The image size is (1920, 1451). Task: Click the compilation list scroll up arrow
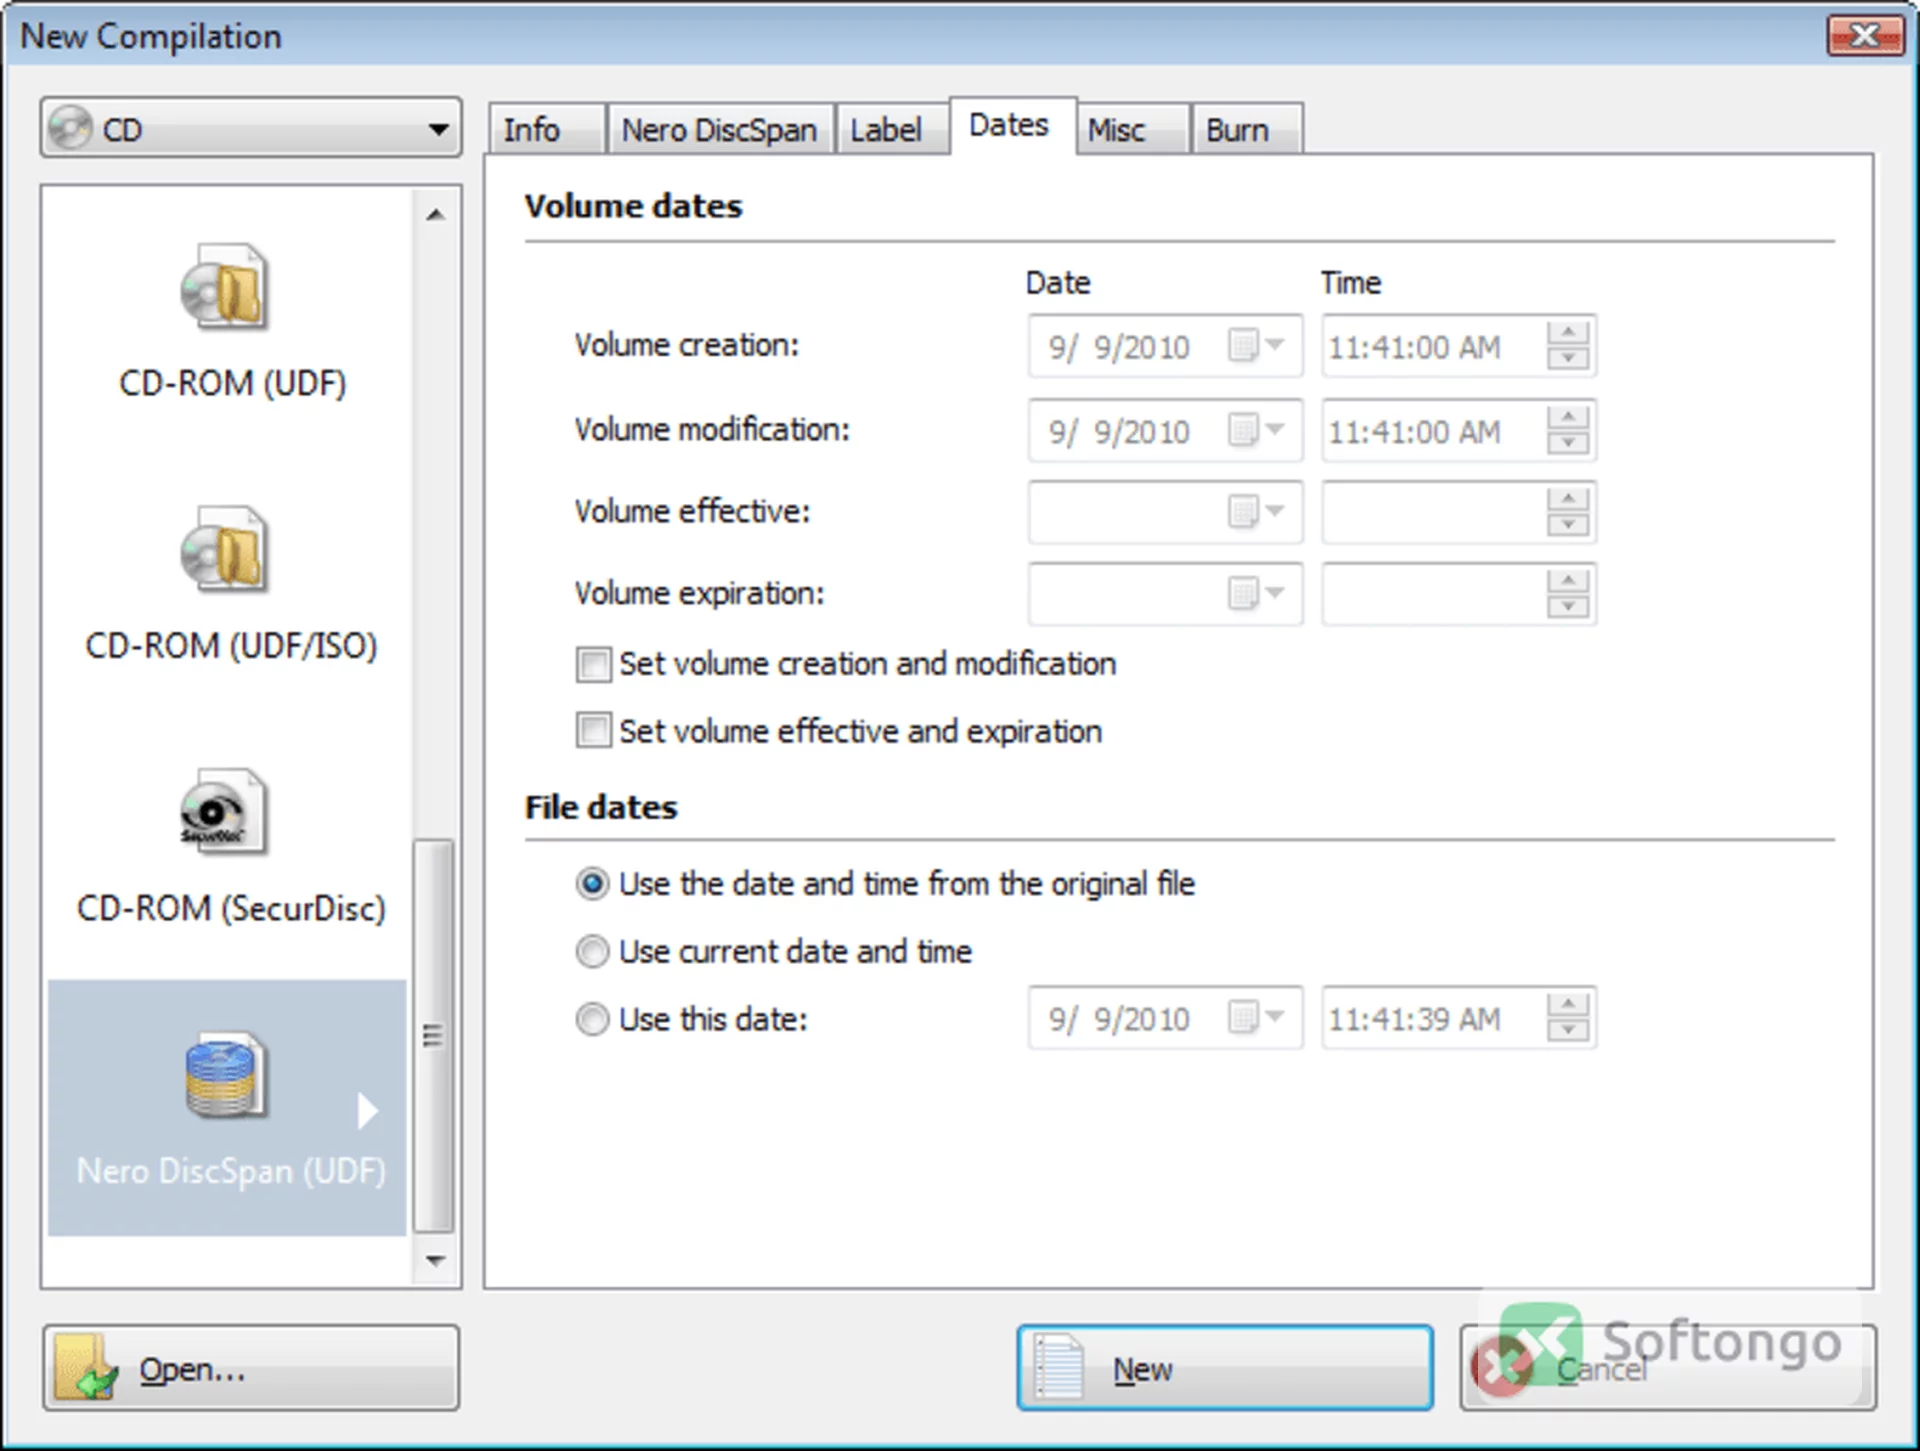pyautogui.click(x=435, y=214)
